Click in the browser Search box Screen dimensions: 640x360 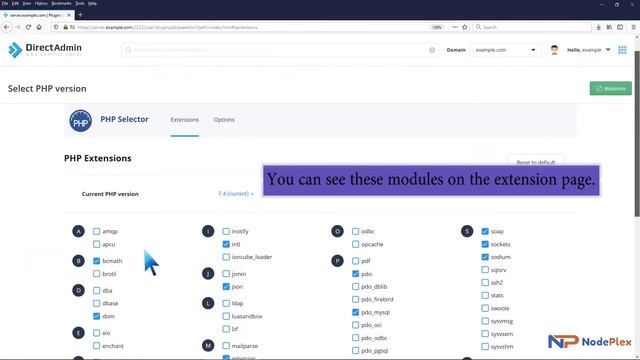tap(532, 27)
